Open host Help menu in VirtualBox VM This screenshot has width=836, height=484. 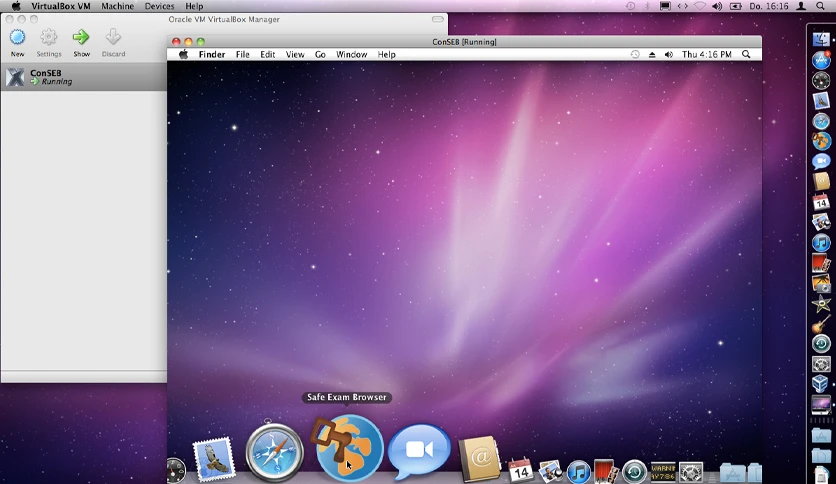194,6
